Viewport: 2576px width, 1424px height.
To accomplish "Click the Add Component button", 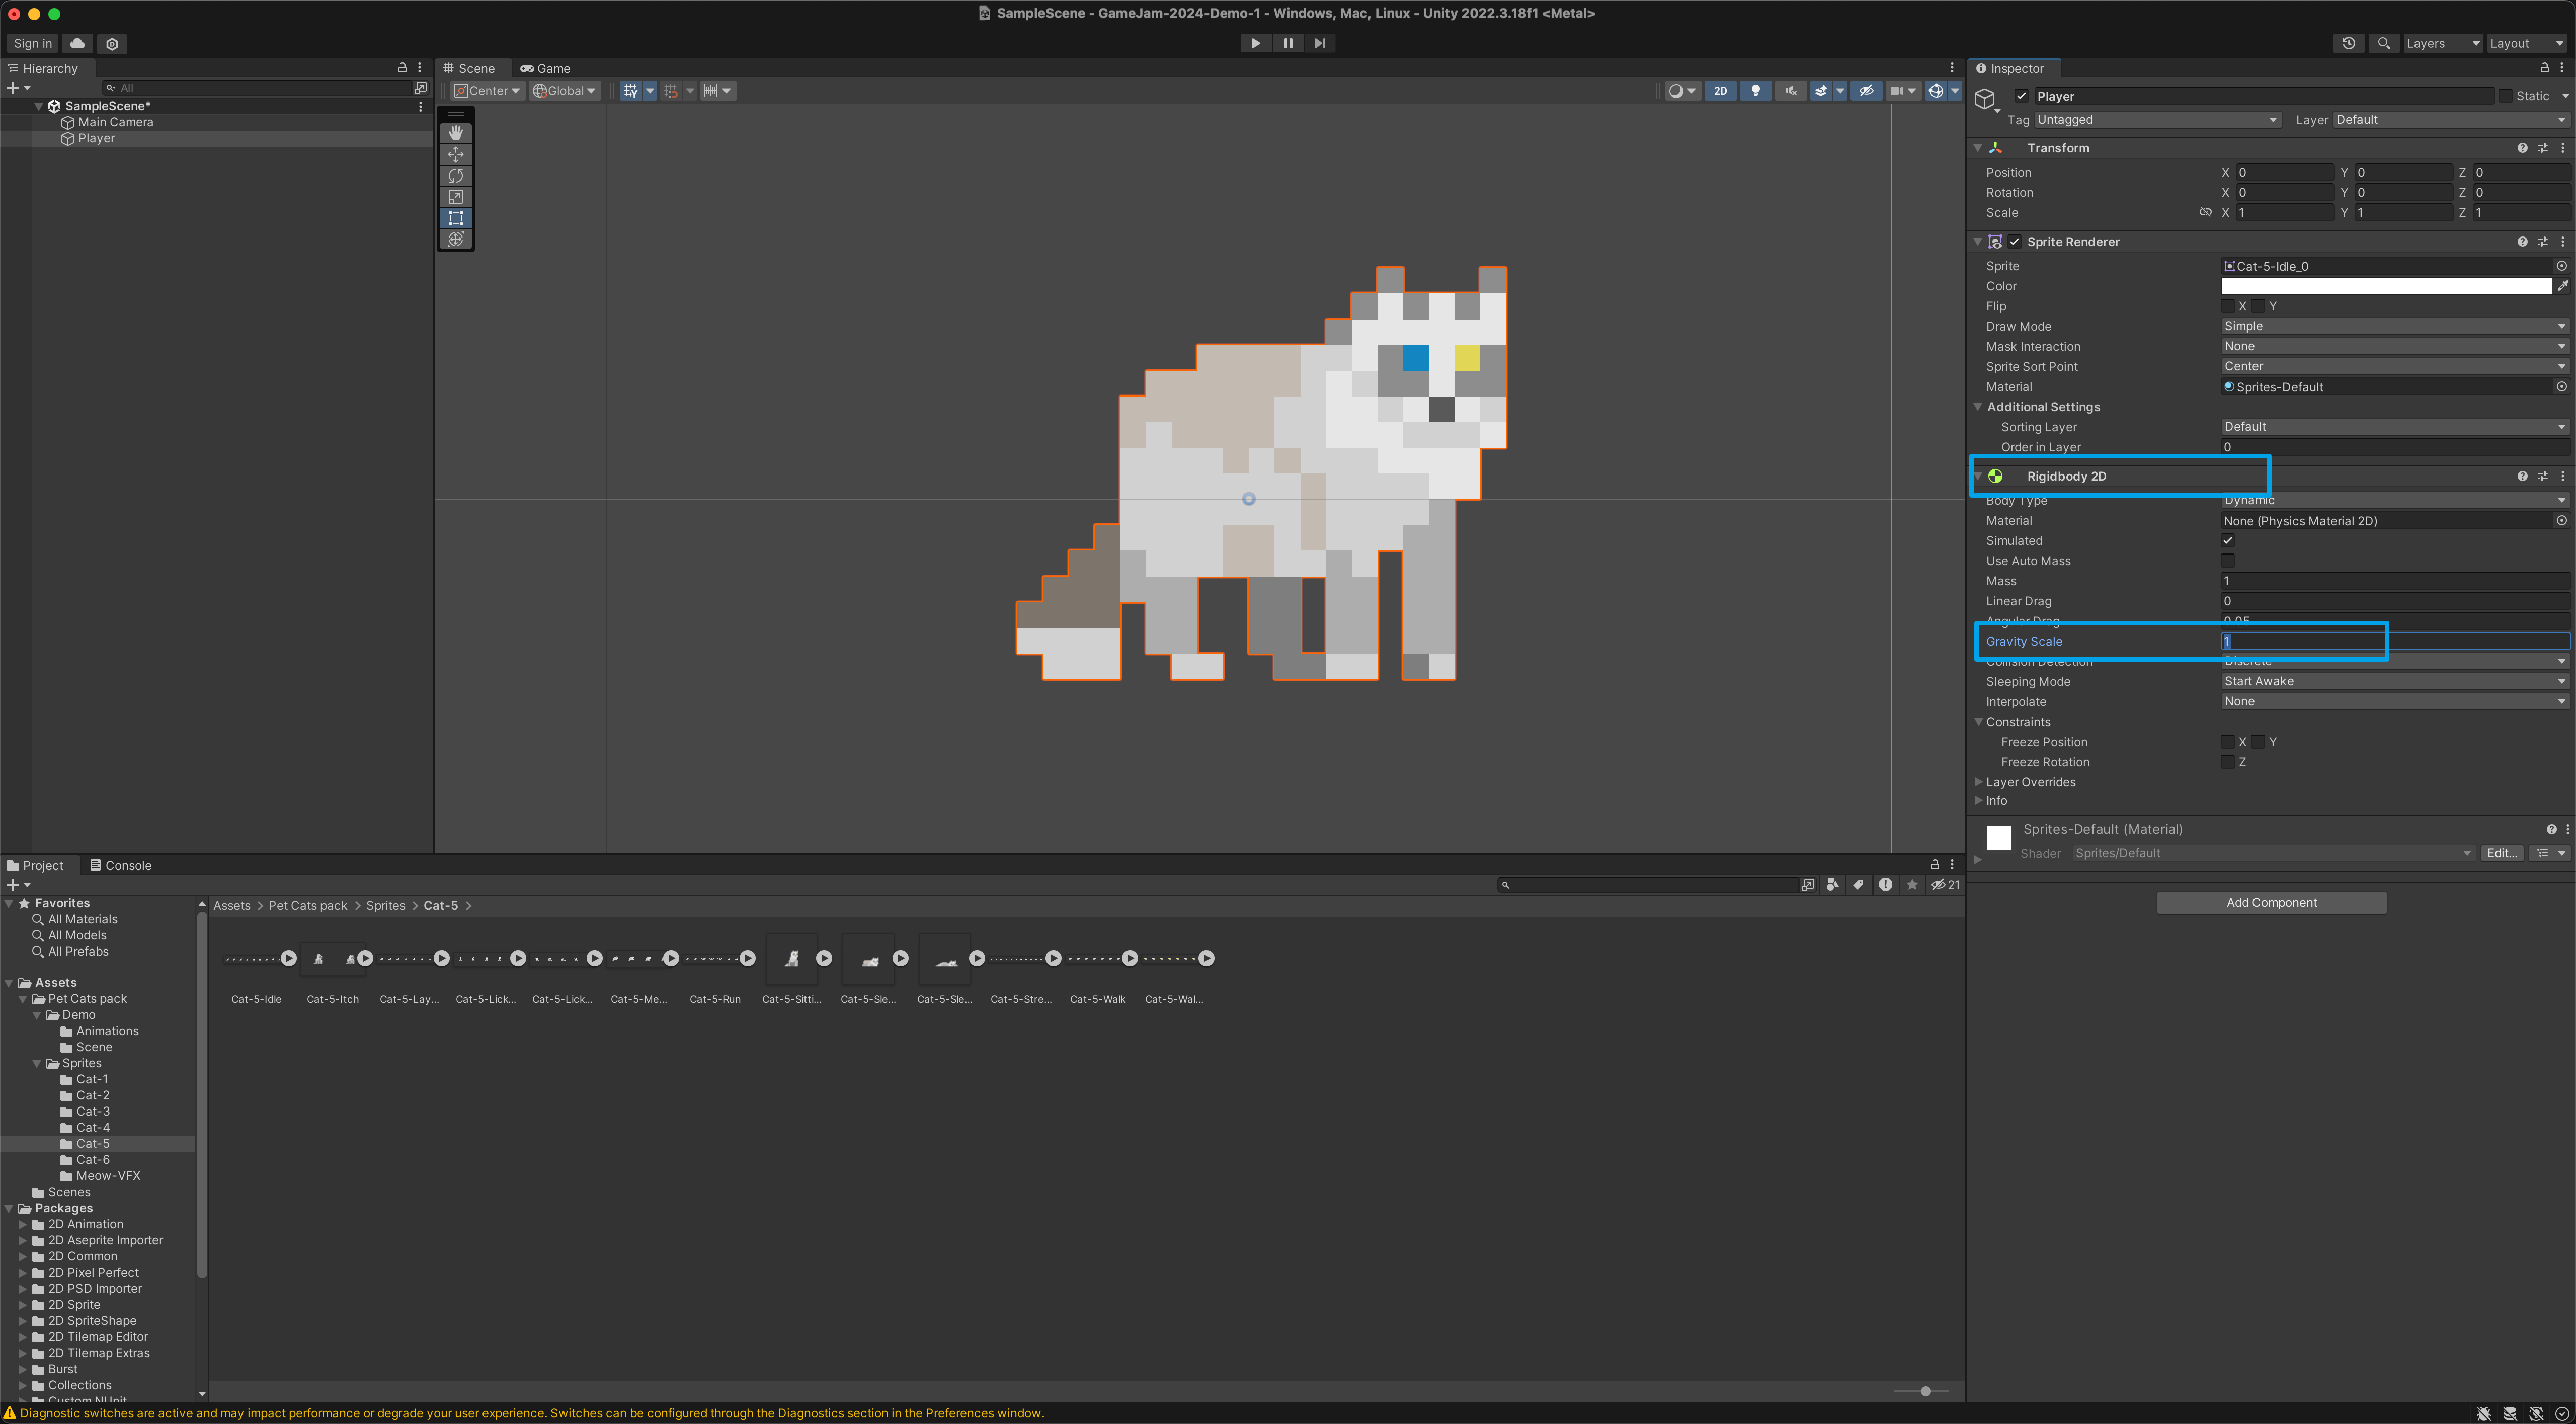I will click(x=2271, y=902).
